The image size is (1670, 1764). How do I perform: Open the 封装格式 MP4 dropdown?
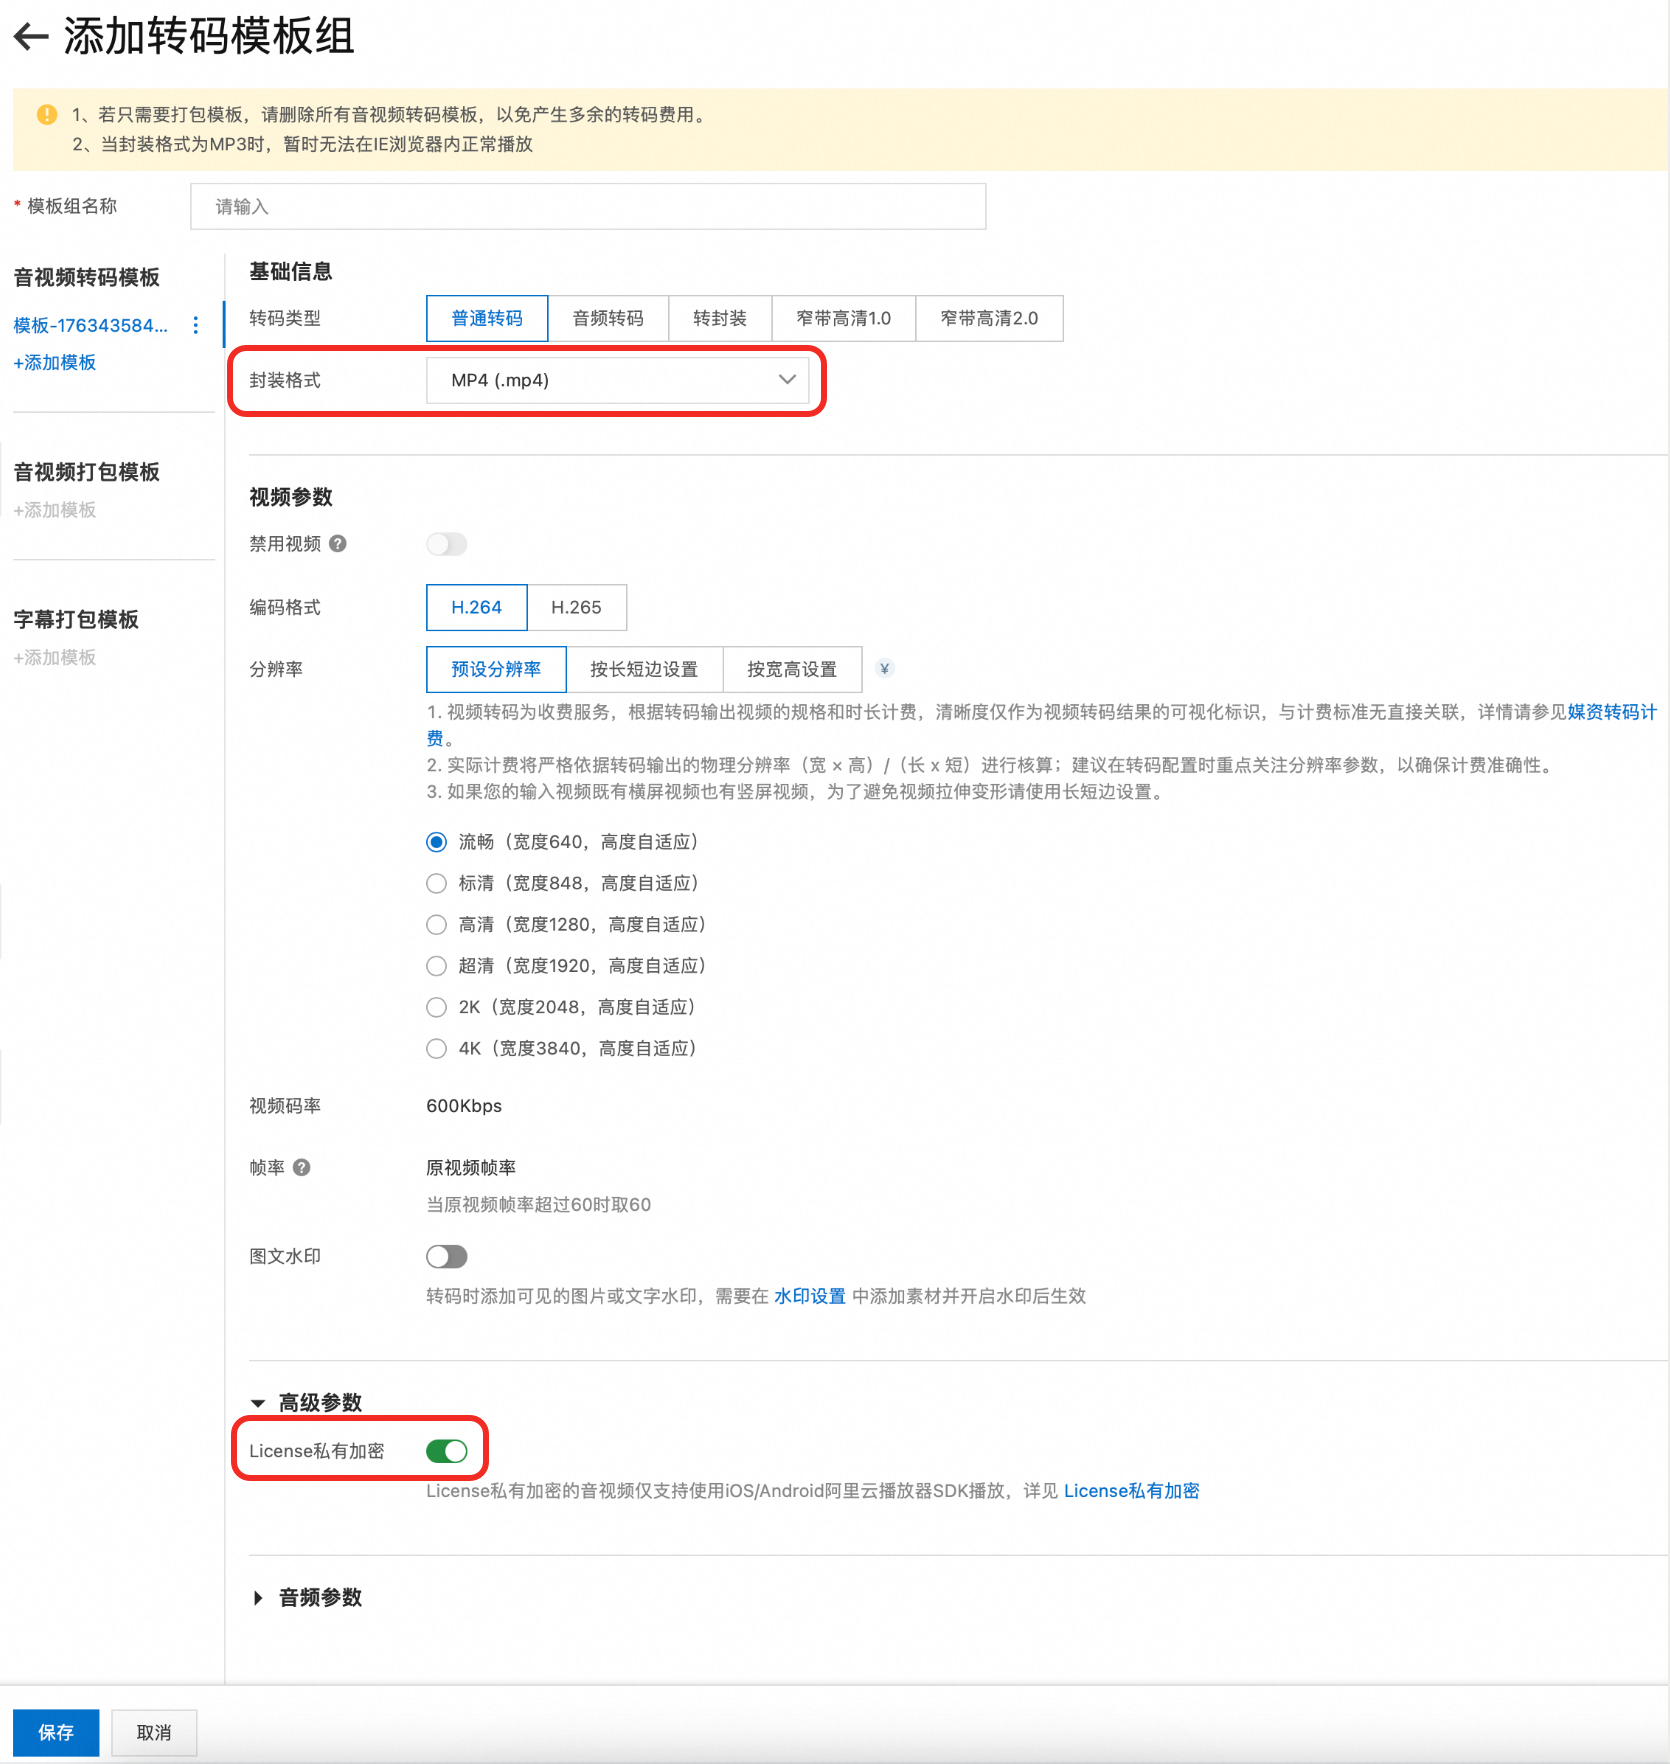617,380
